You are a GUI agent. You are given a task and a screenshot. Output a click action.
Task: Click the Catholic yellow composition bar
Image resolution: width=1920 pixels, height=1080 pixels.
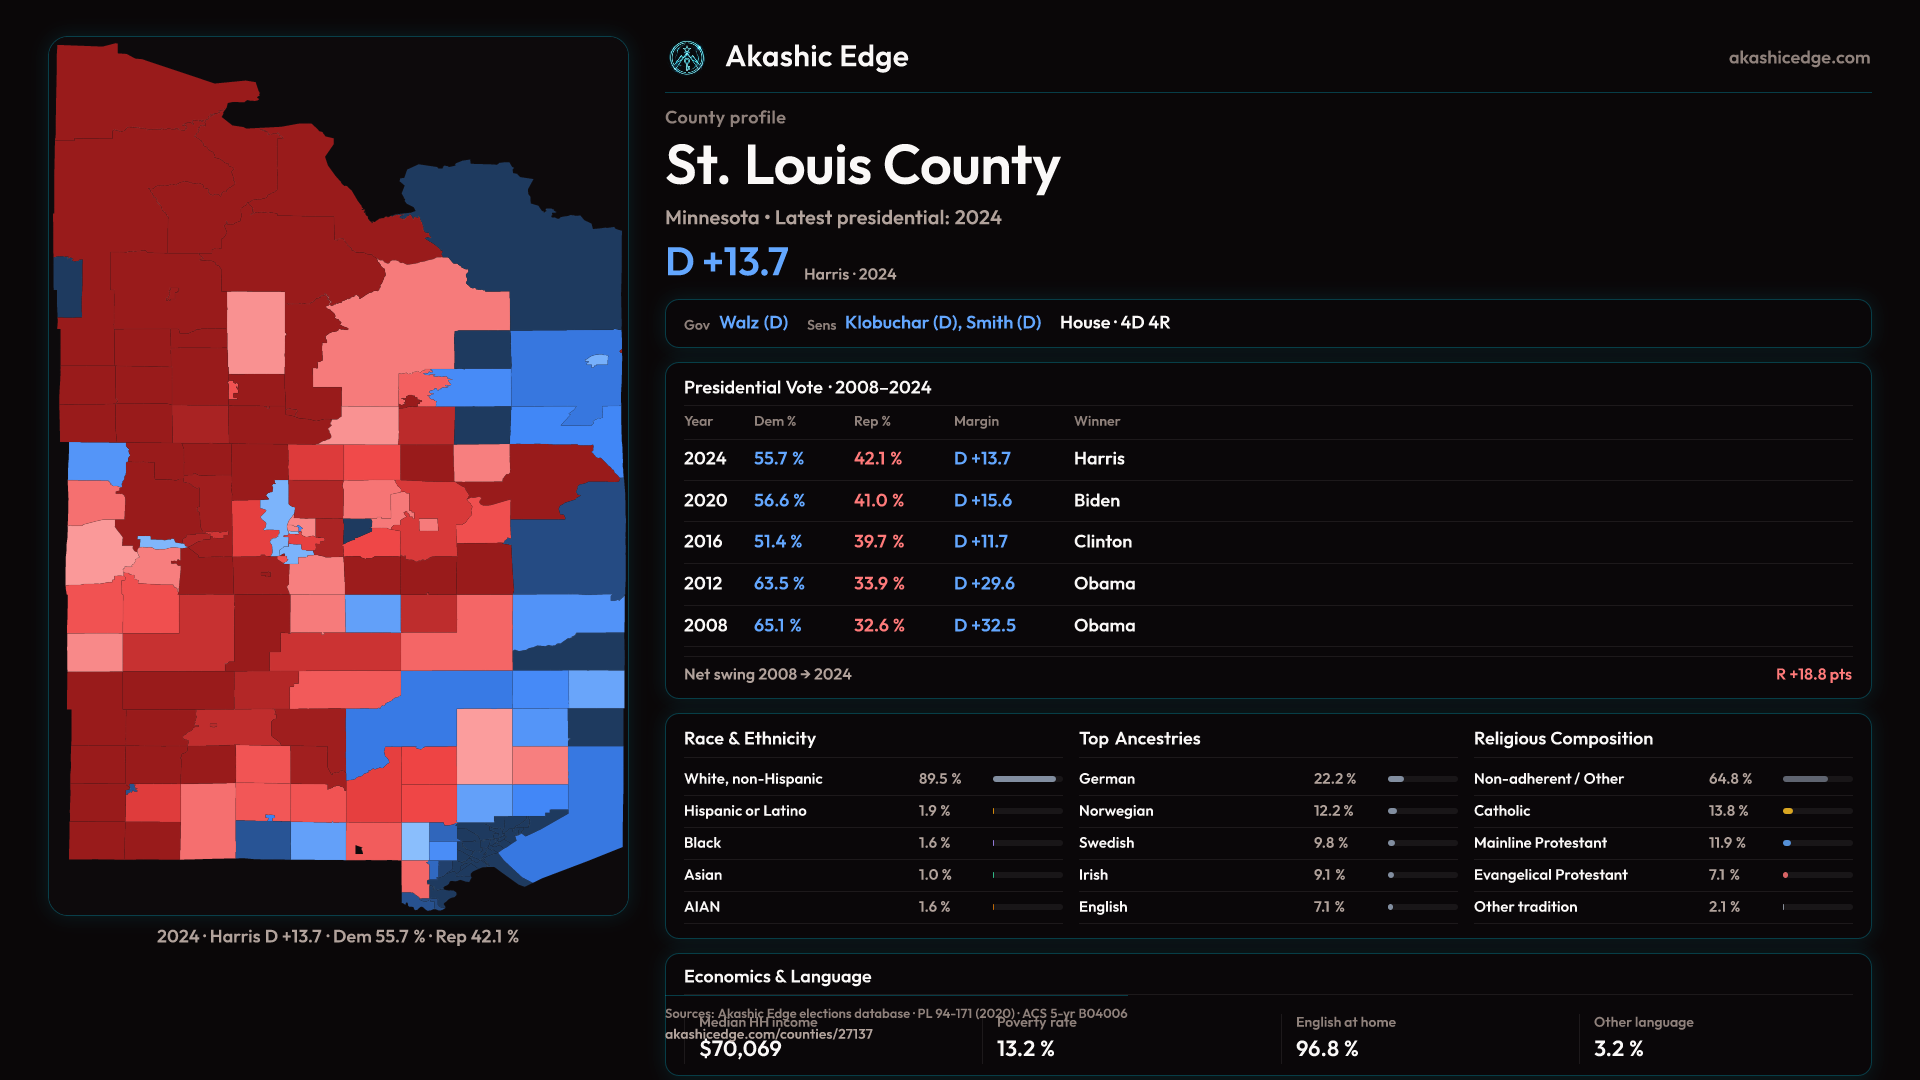tap(1788, 811)
